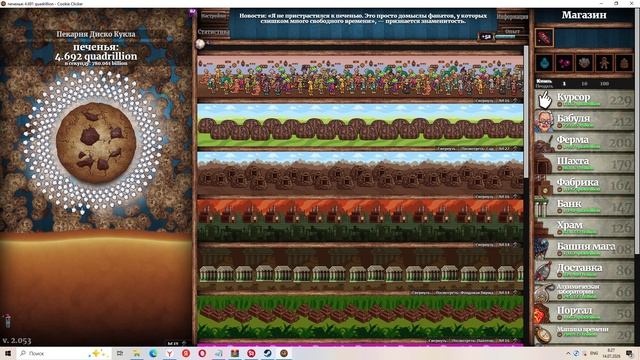Level up the farm row with its arrow
This screenshot has width=640, height=360.
(516, 148)
